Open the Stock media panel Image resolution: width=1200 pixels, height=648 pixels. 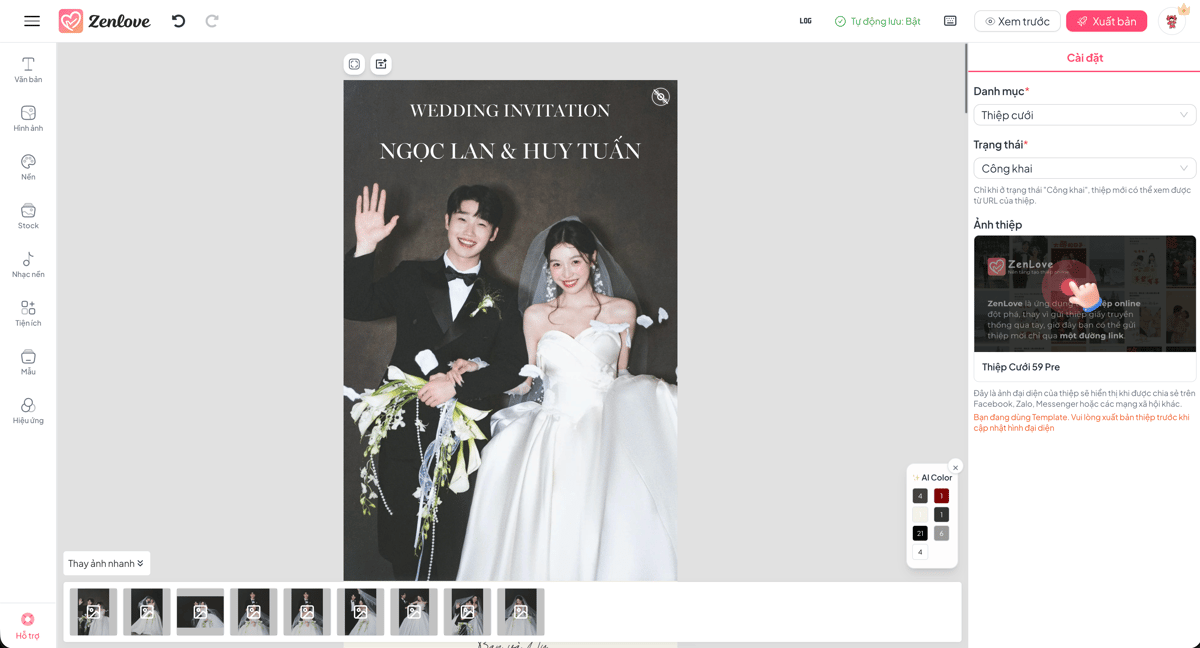coord(27,214)
